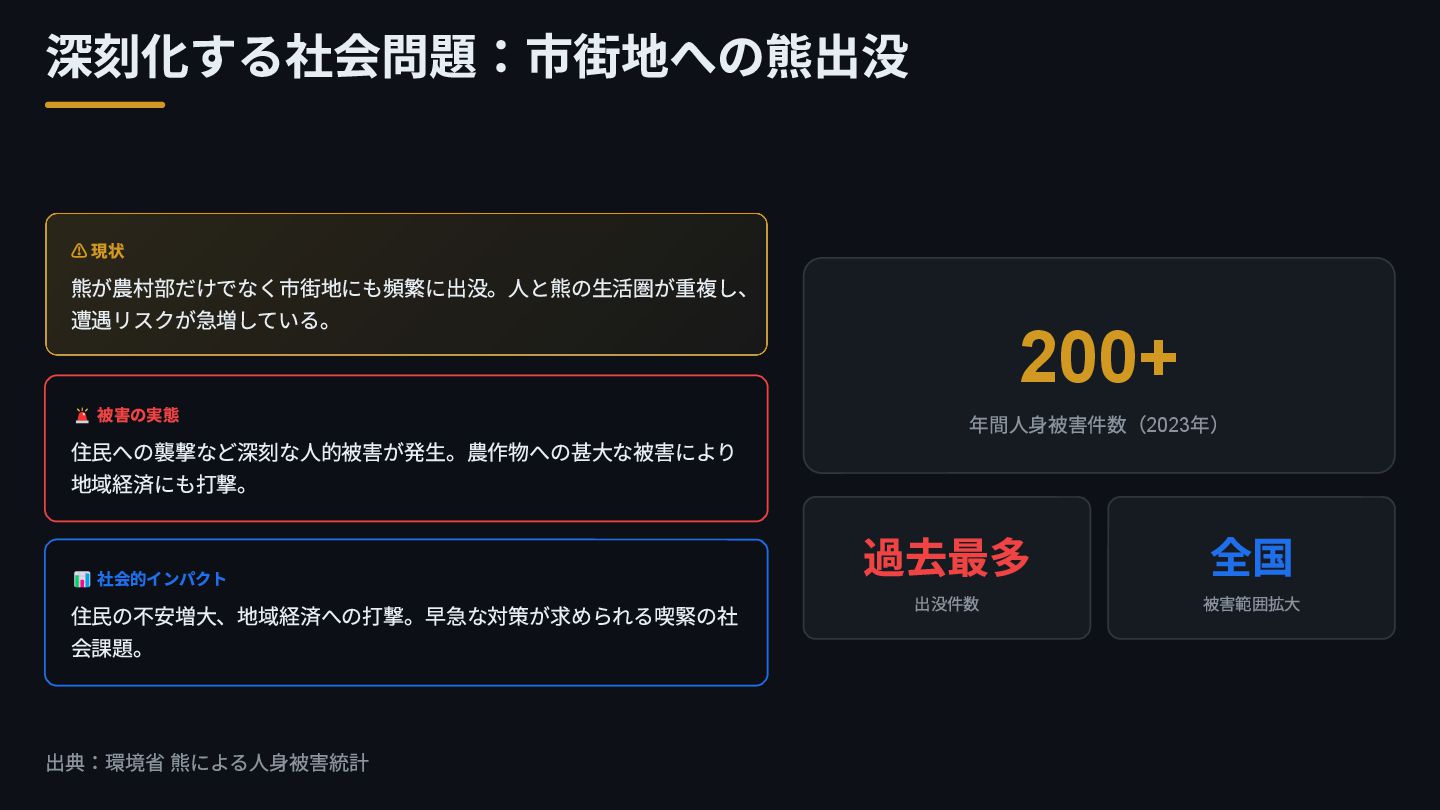
Task: Click the 遭遇リスクが急増している line
Action: (x=201, y=321)
